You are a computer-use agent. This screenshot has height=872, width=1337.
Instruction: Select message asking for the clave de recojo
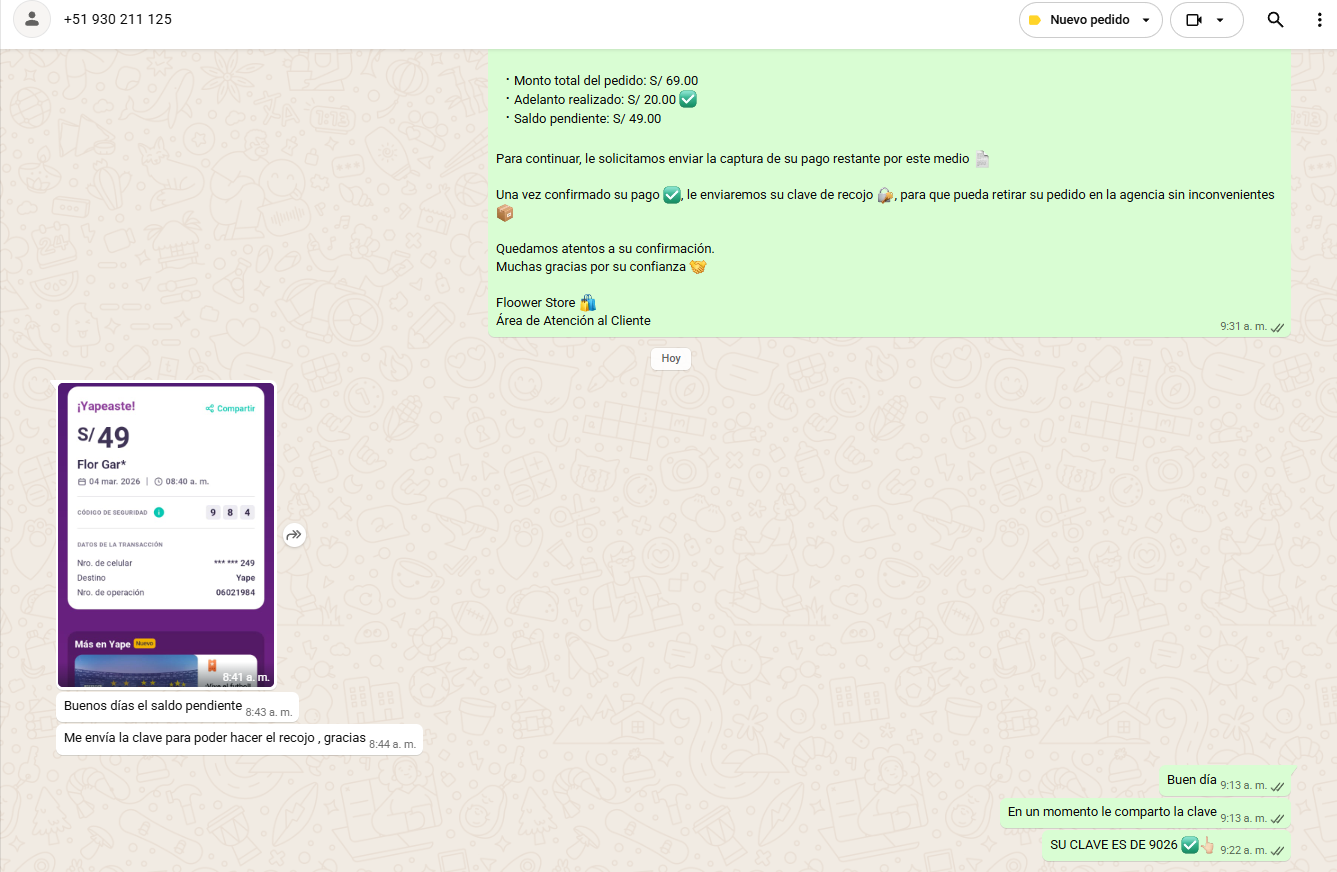(x=214, y=739)
